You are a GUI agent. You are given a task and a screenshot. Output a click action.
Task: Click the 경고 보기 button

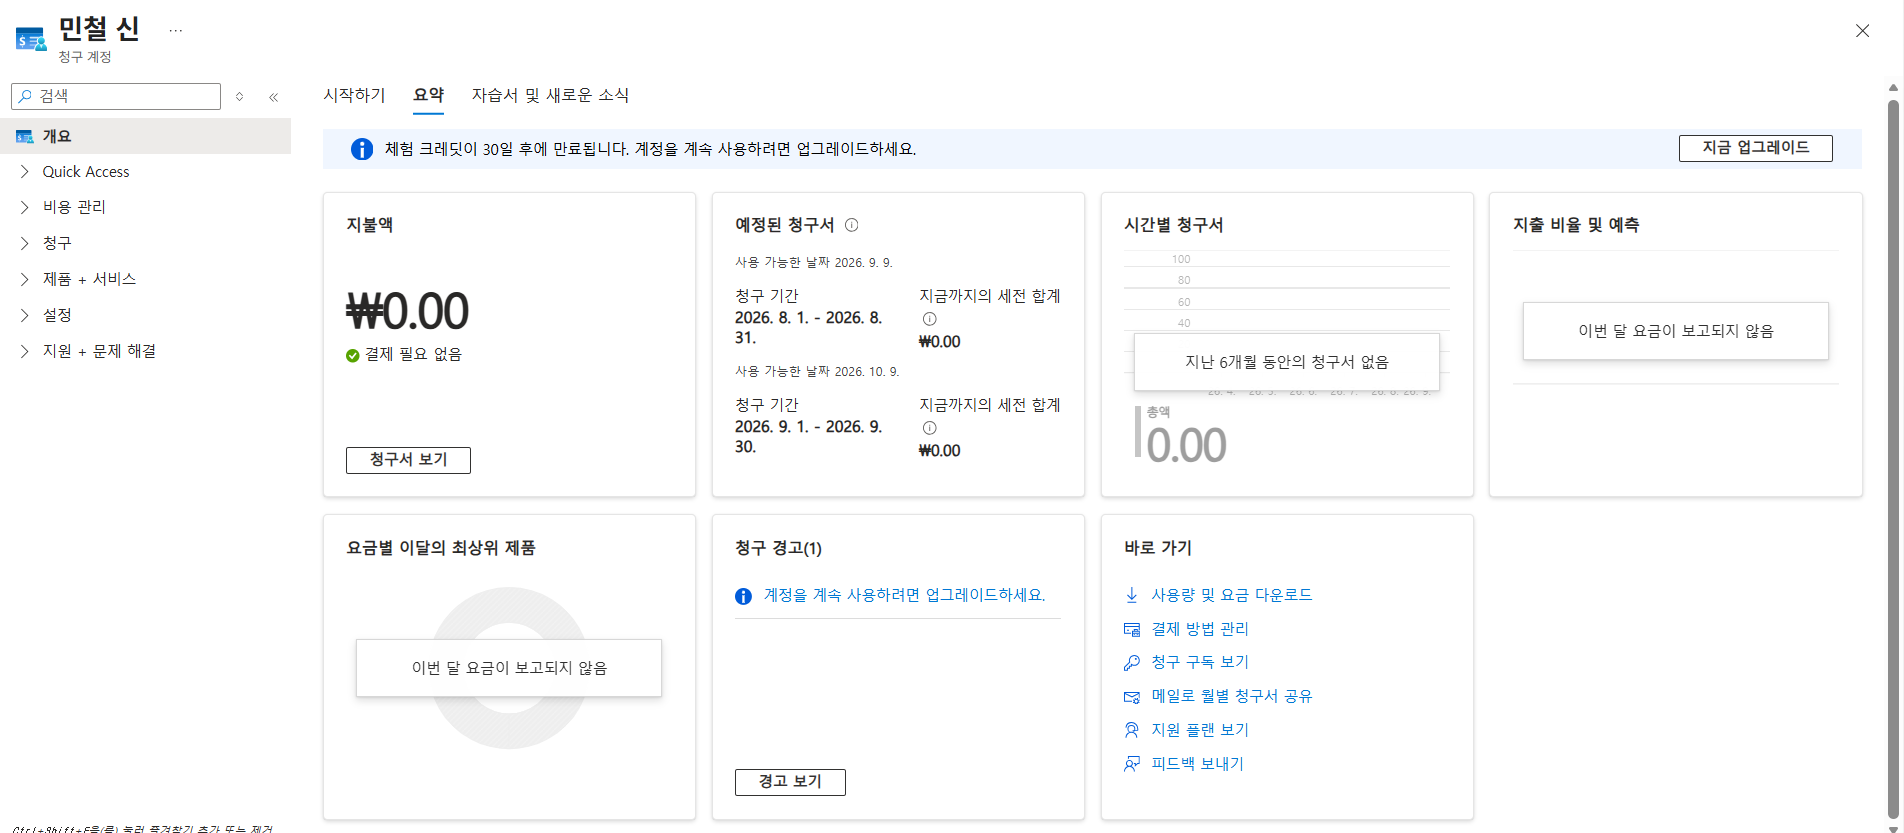pos(790,782)
